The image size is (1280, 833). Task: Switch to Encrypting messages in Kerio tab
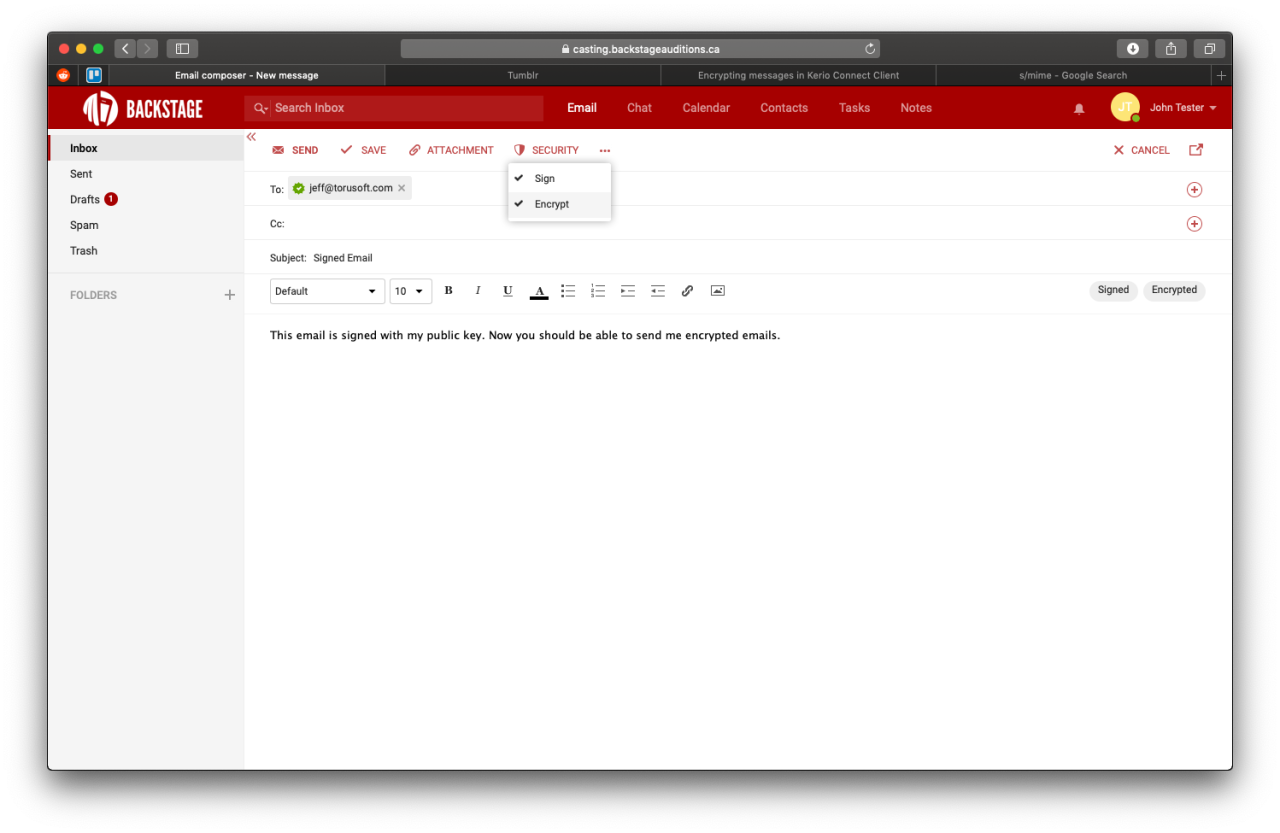coord(798,76)
